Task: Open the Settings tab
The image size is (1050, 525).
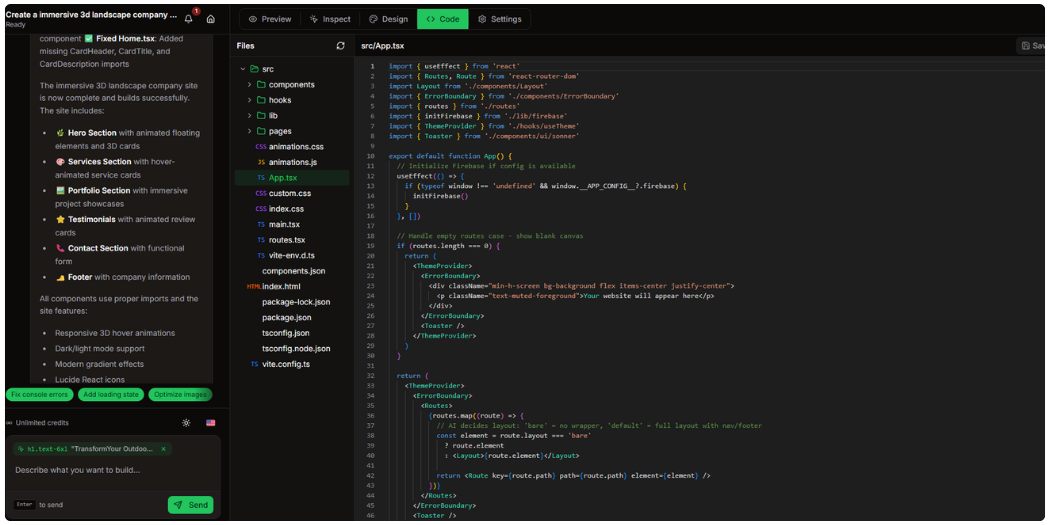Action: point(499,19)
